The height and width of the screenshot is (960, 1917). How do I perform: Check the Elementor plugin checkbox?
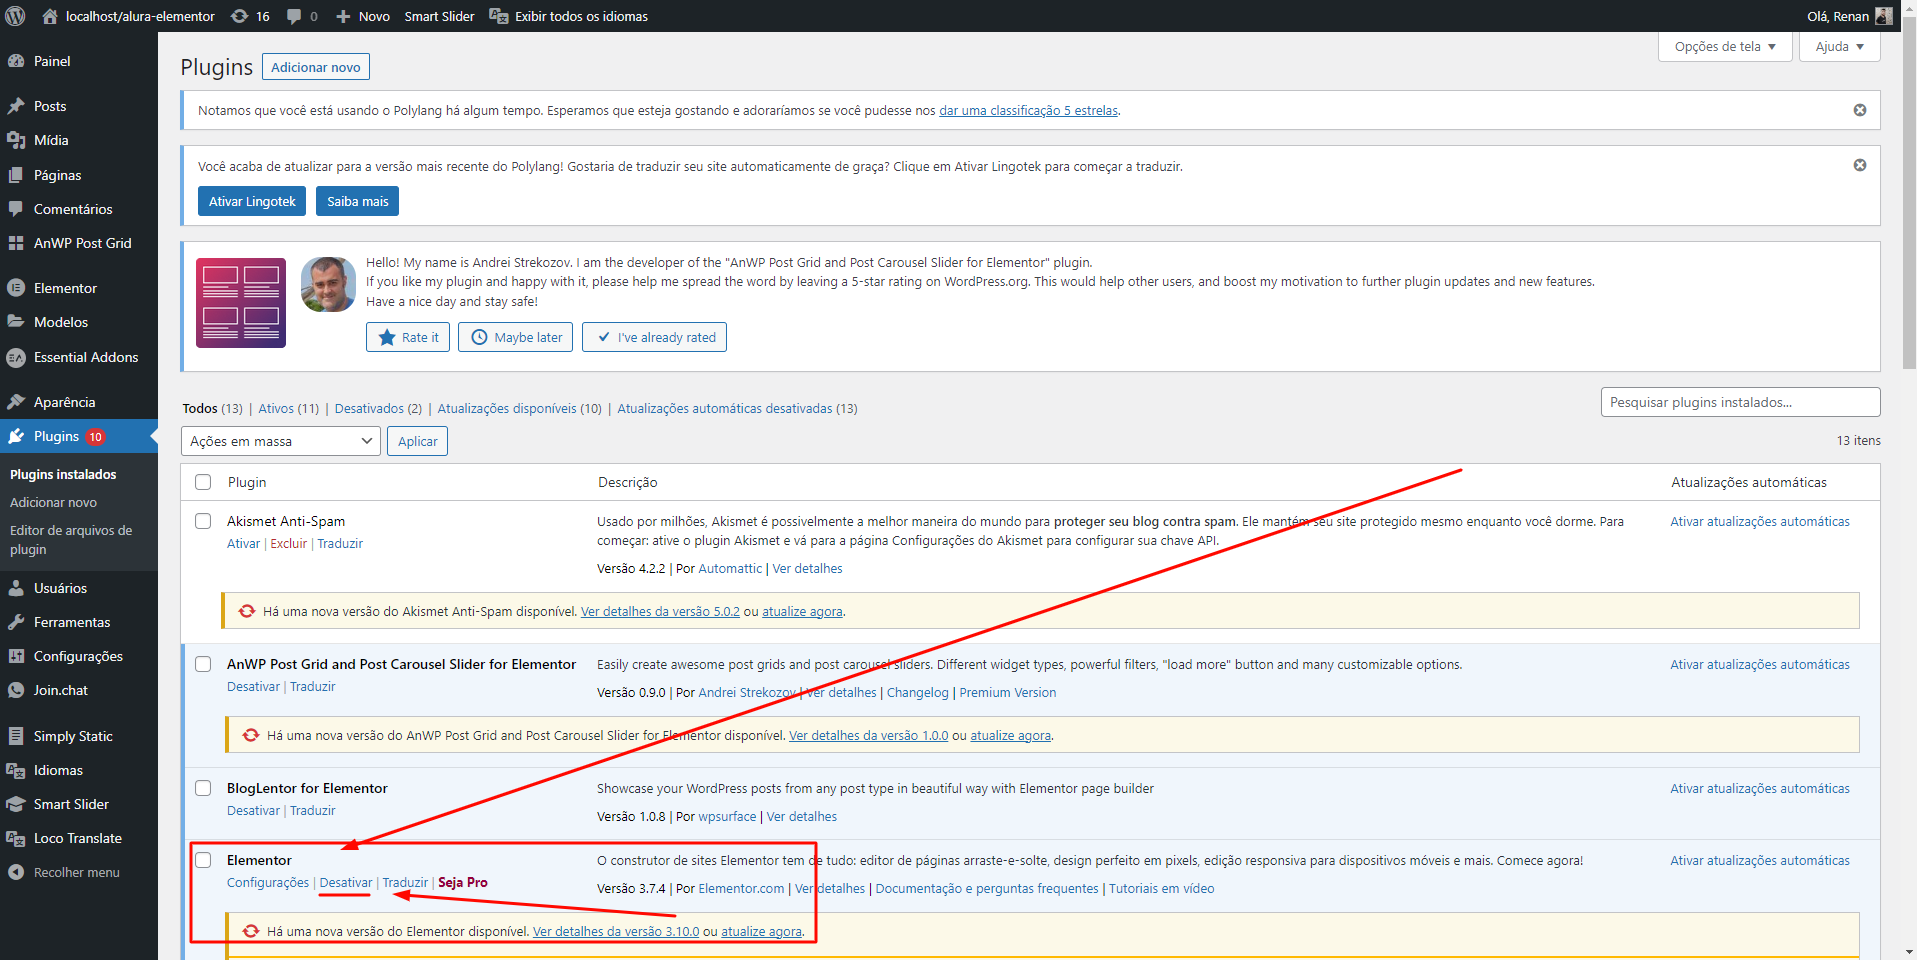(203, 860)
